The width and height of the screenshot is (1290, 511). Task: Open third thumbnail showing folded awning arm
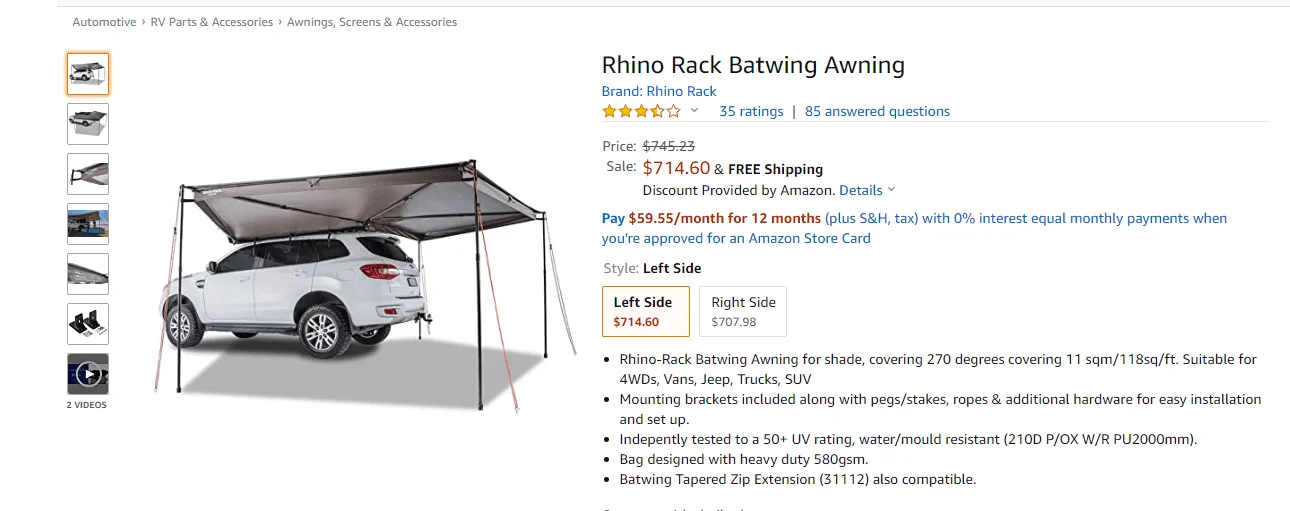[88, 174]
